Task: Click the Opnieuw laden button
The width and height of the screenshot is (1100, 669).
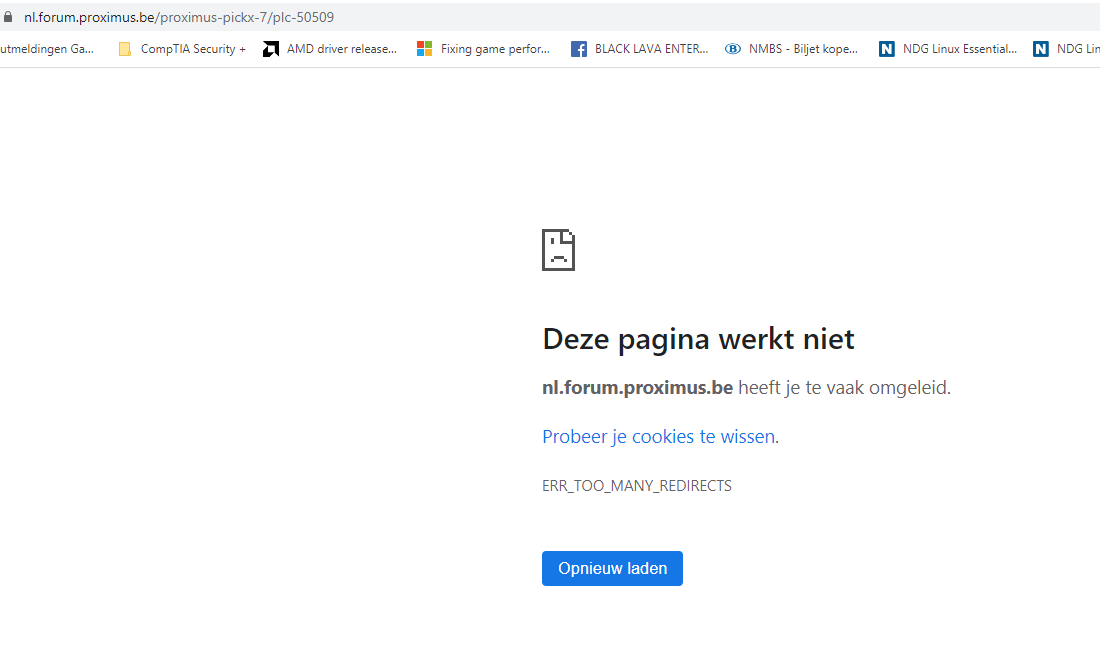Action: point(612,569)
